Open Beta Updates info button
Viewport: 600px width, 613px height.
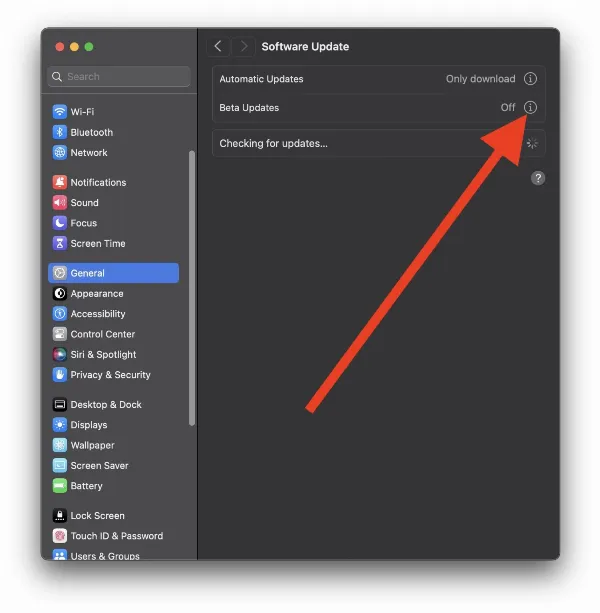(530, 107)
